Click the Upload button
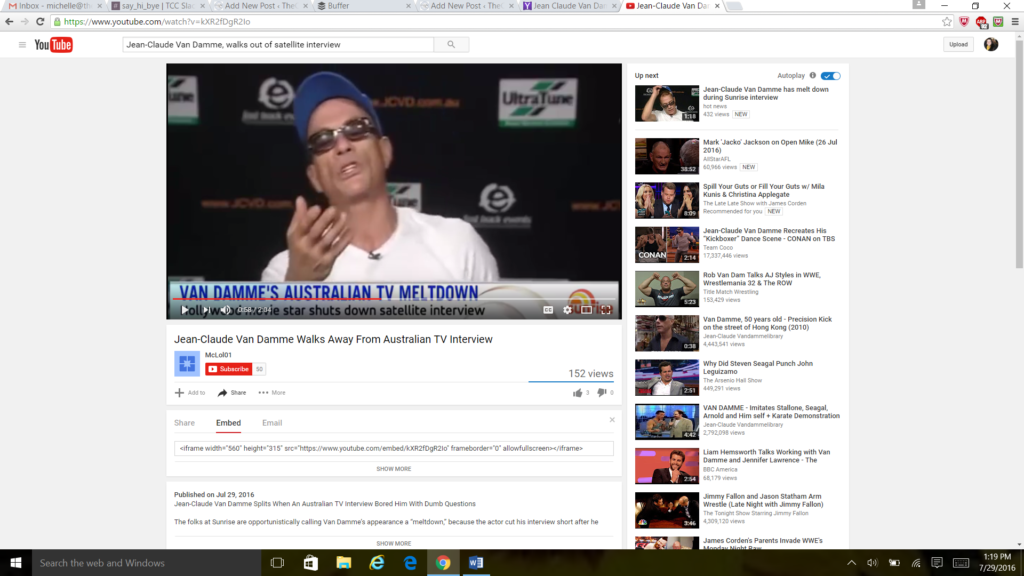 pyautogui.click(x=958, y=45)
